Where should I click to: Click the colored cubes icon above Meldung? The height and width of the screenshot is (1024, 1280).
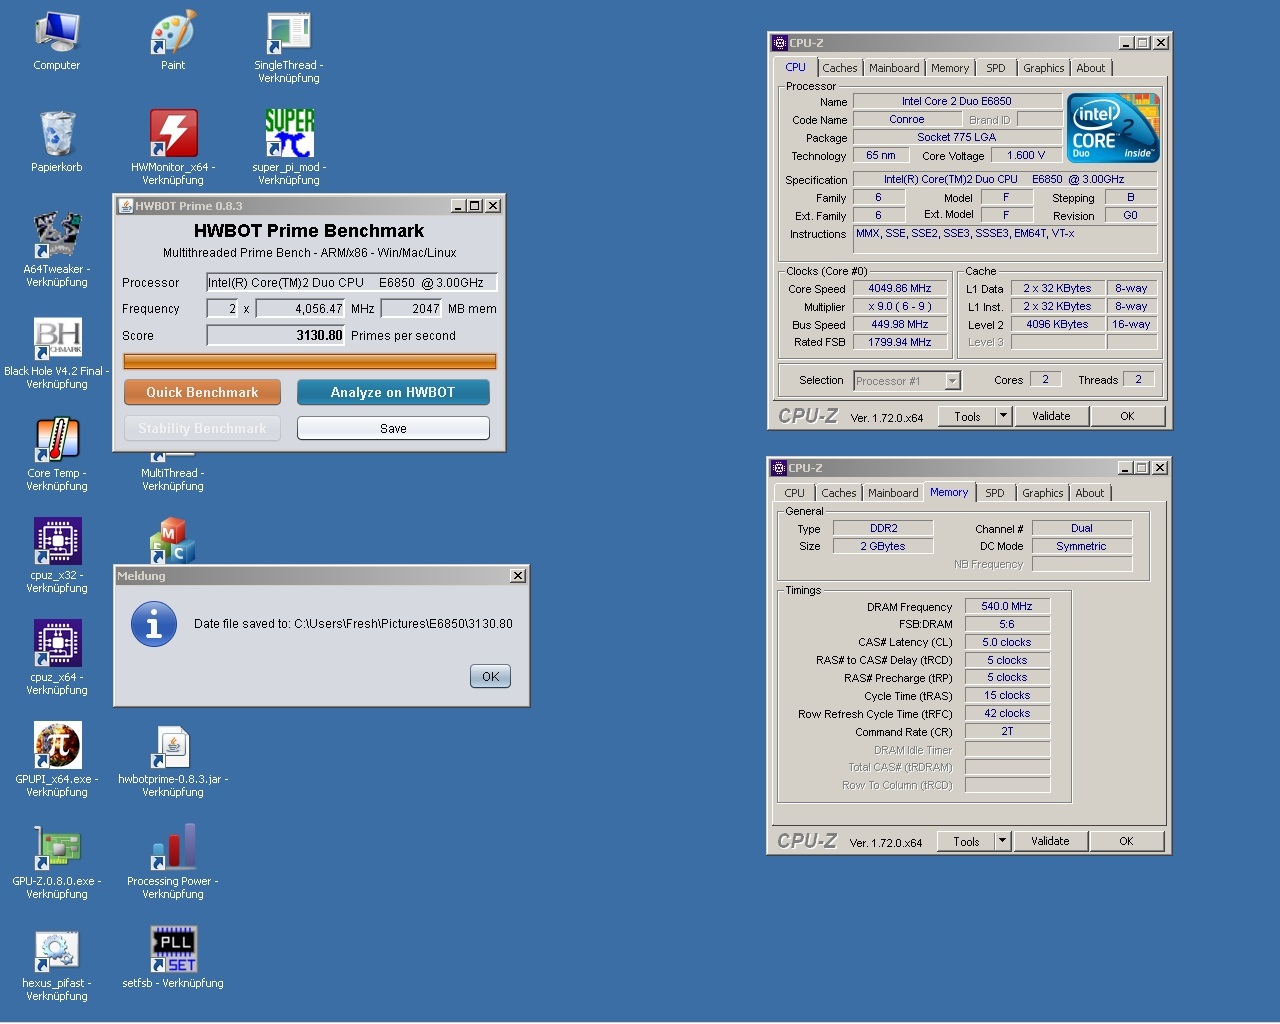[173, 541]
